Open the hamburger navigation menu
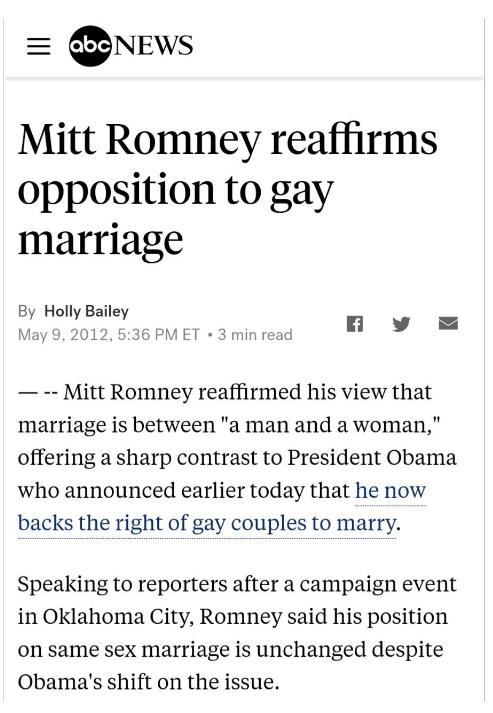The height and width of the screenshot is (713, 493). pos(39,46)
